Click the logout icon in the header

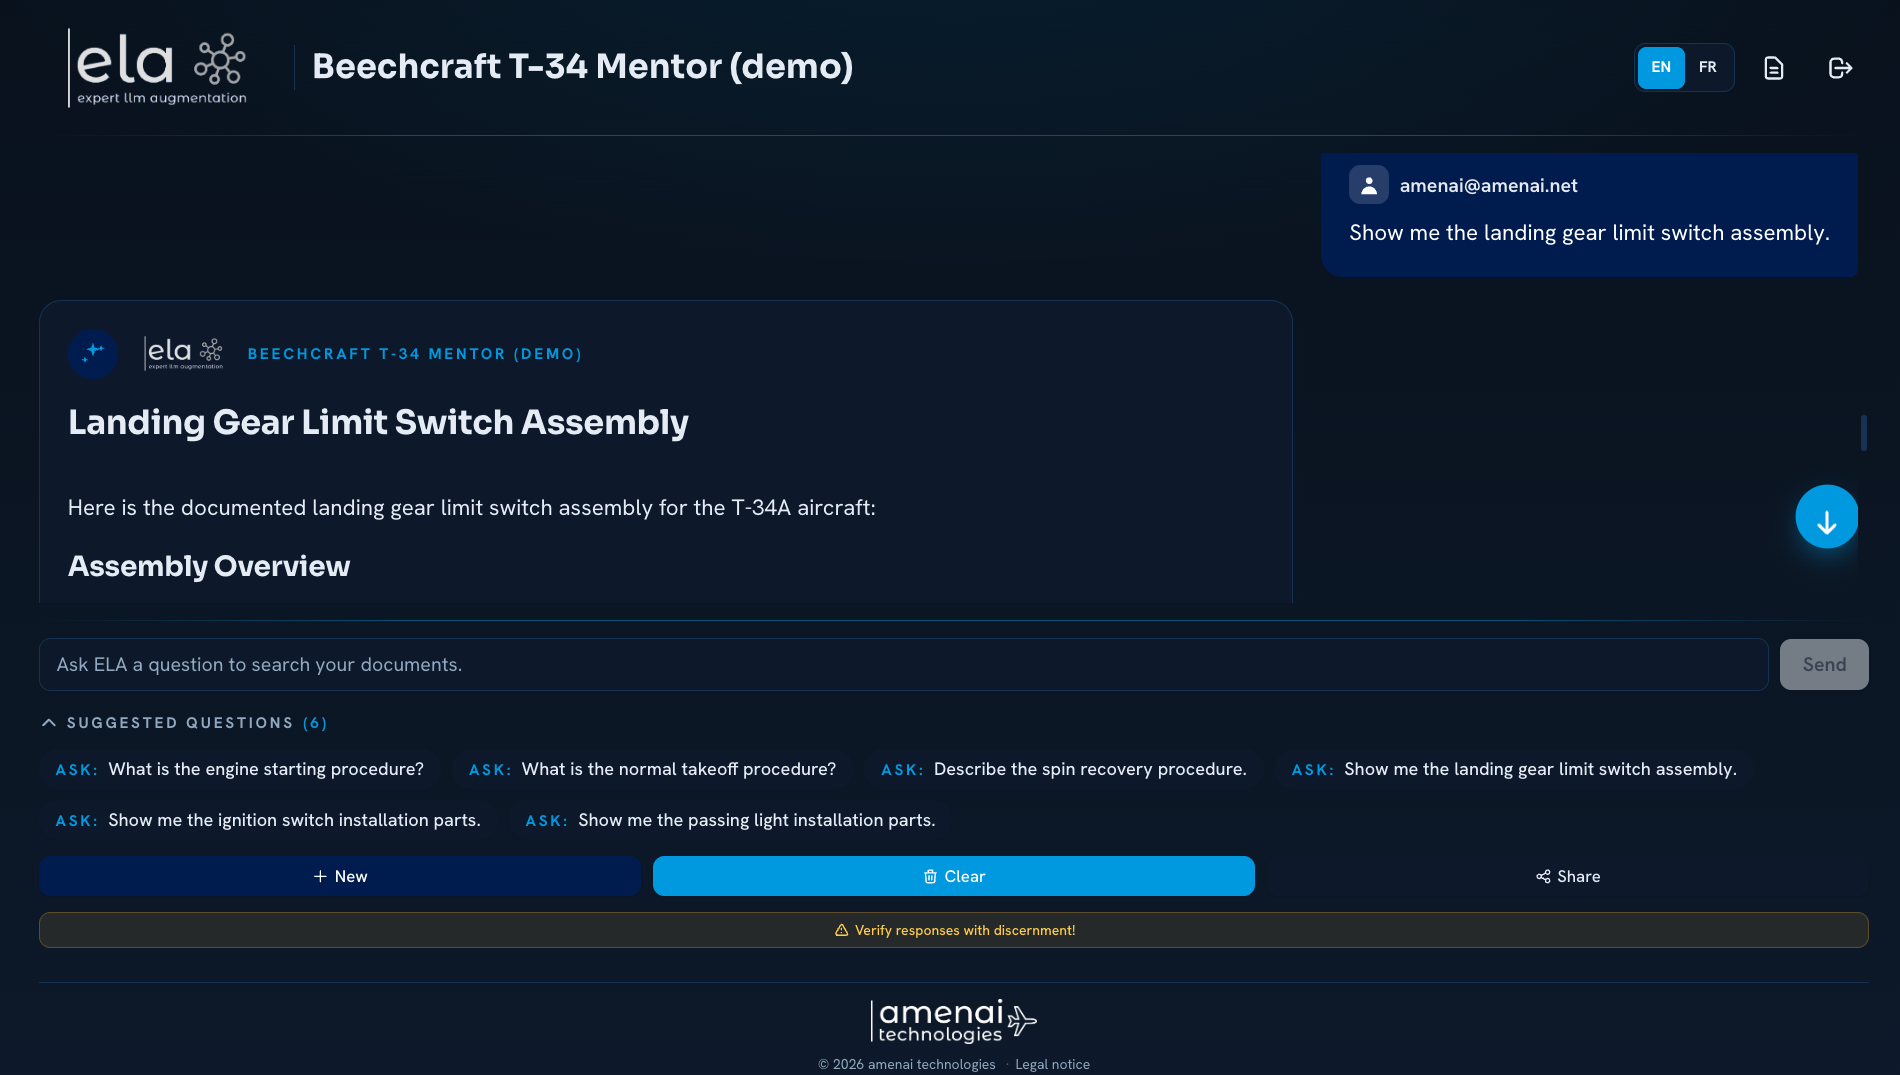click(1840, 68)
